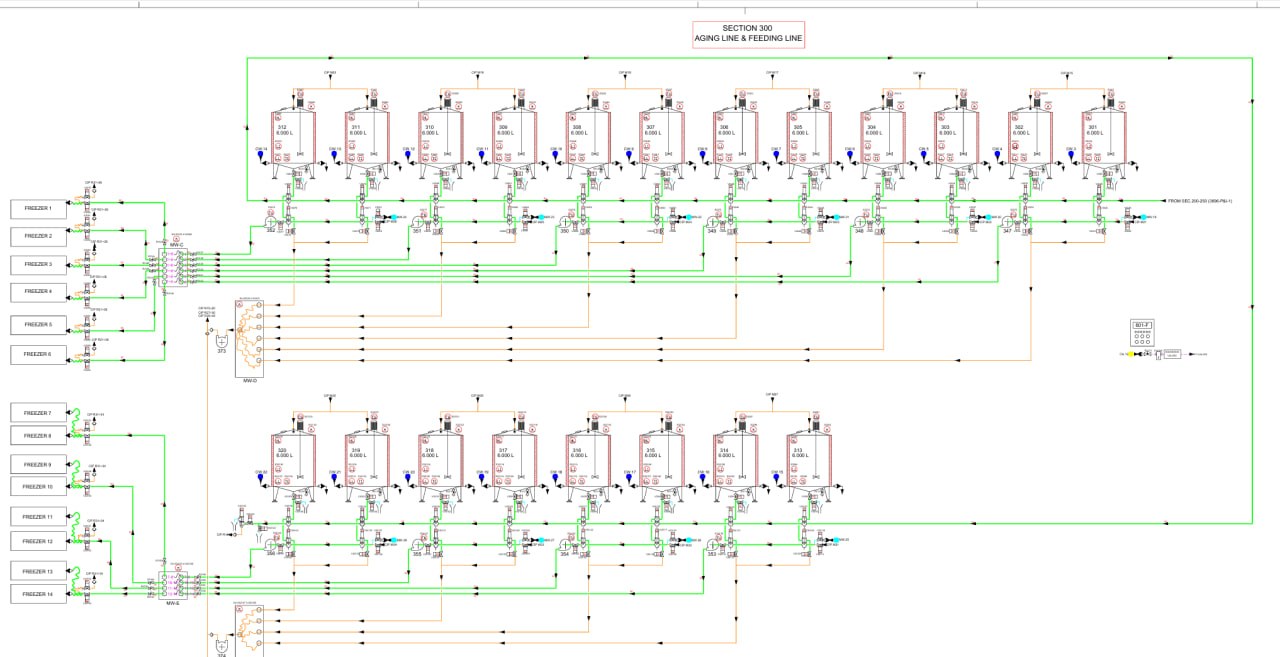Click Section 300 Aging Line title box
The height and width of the screenshot is (657, 1280).
(748, 34)
